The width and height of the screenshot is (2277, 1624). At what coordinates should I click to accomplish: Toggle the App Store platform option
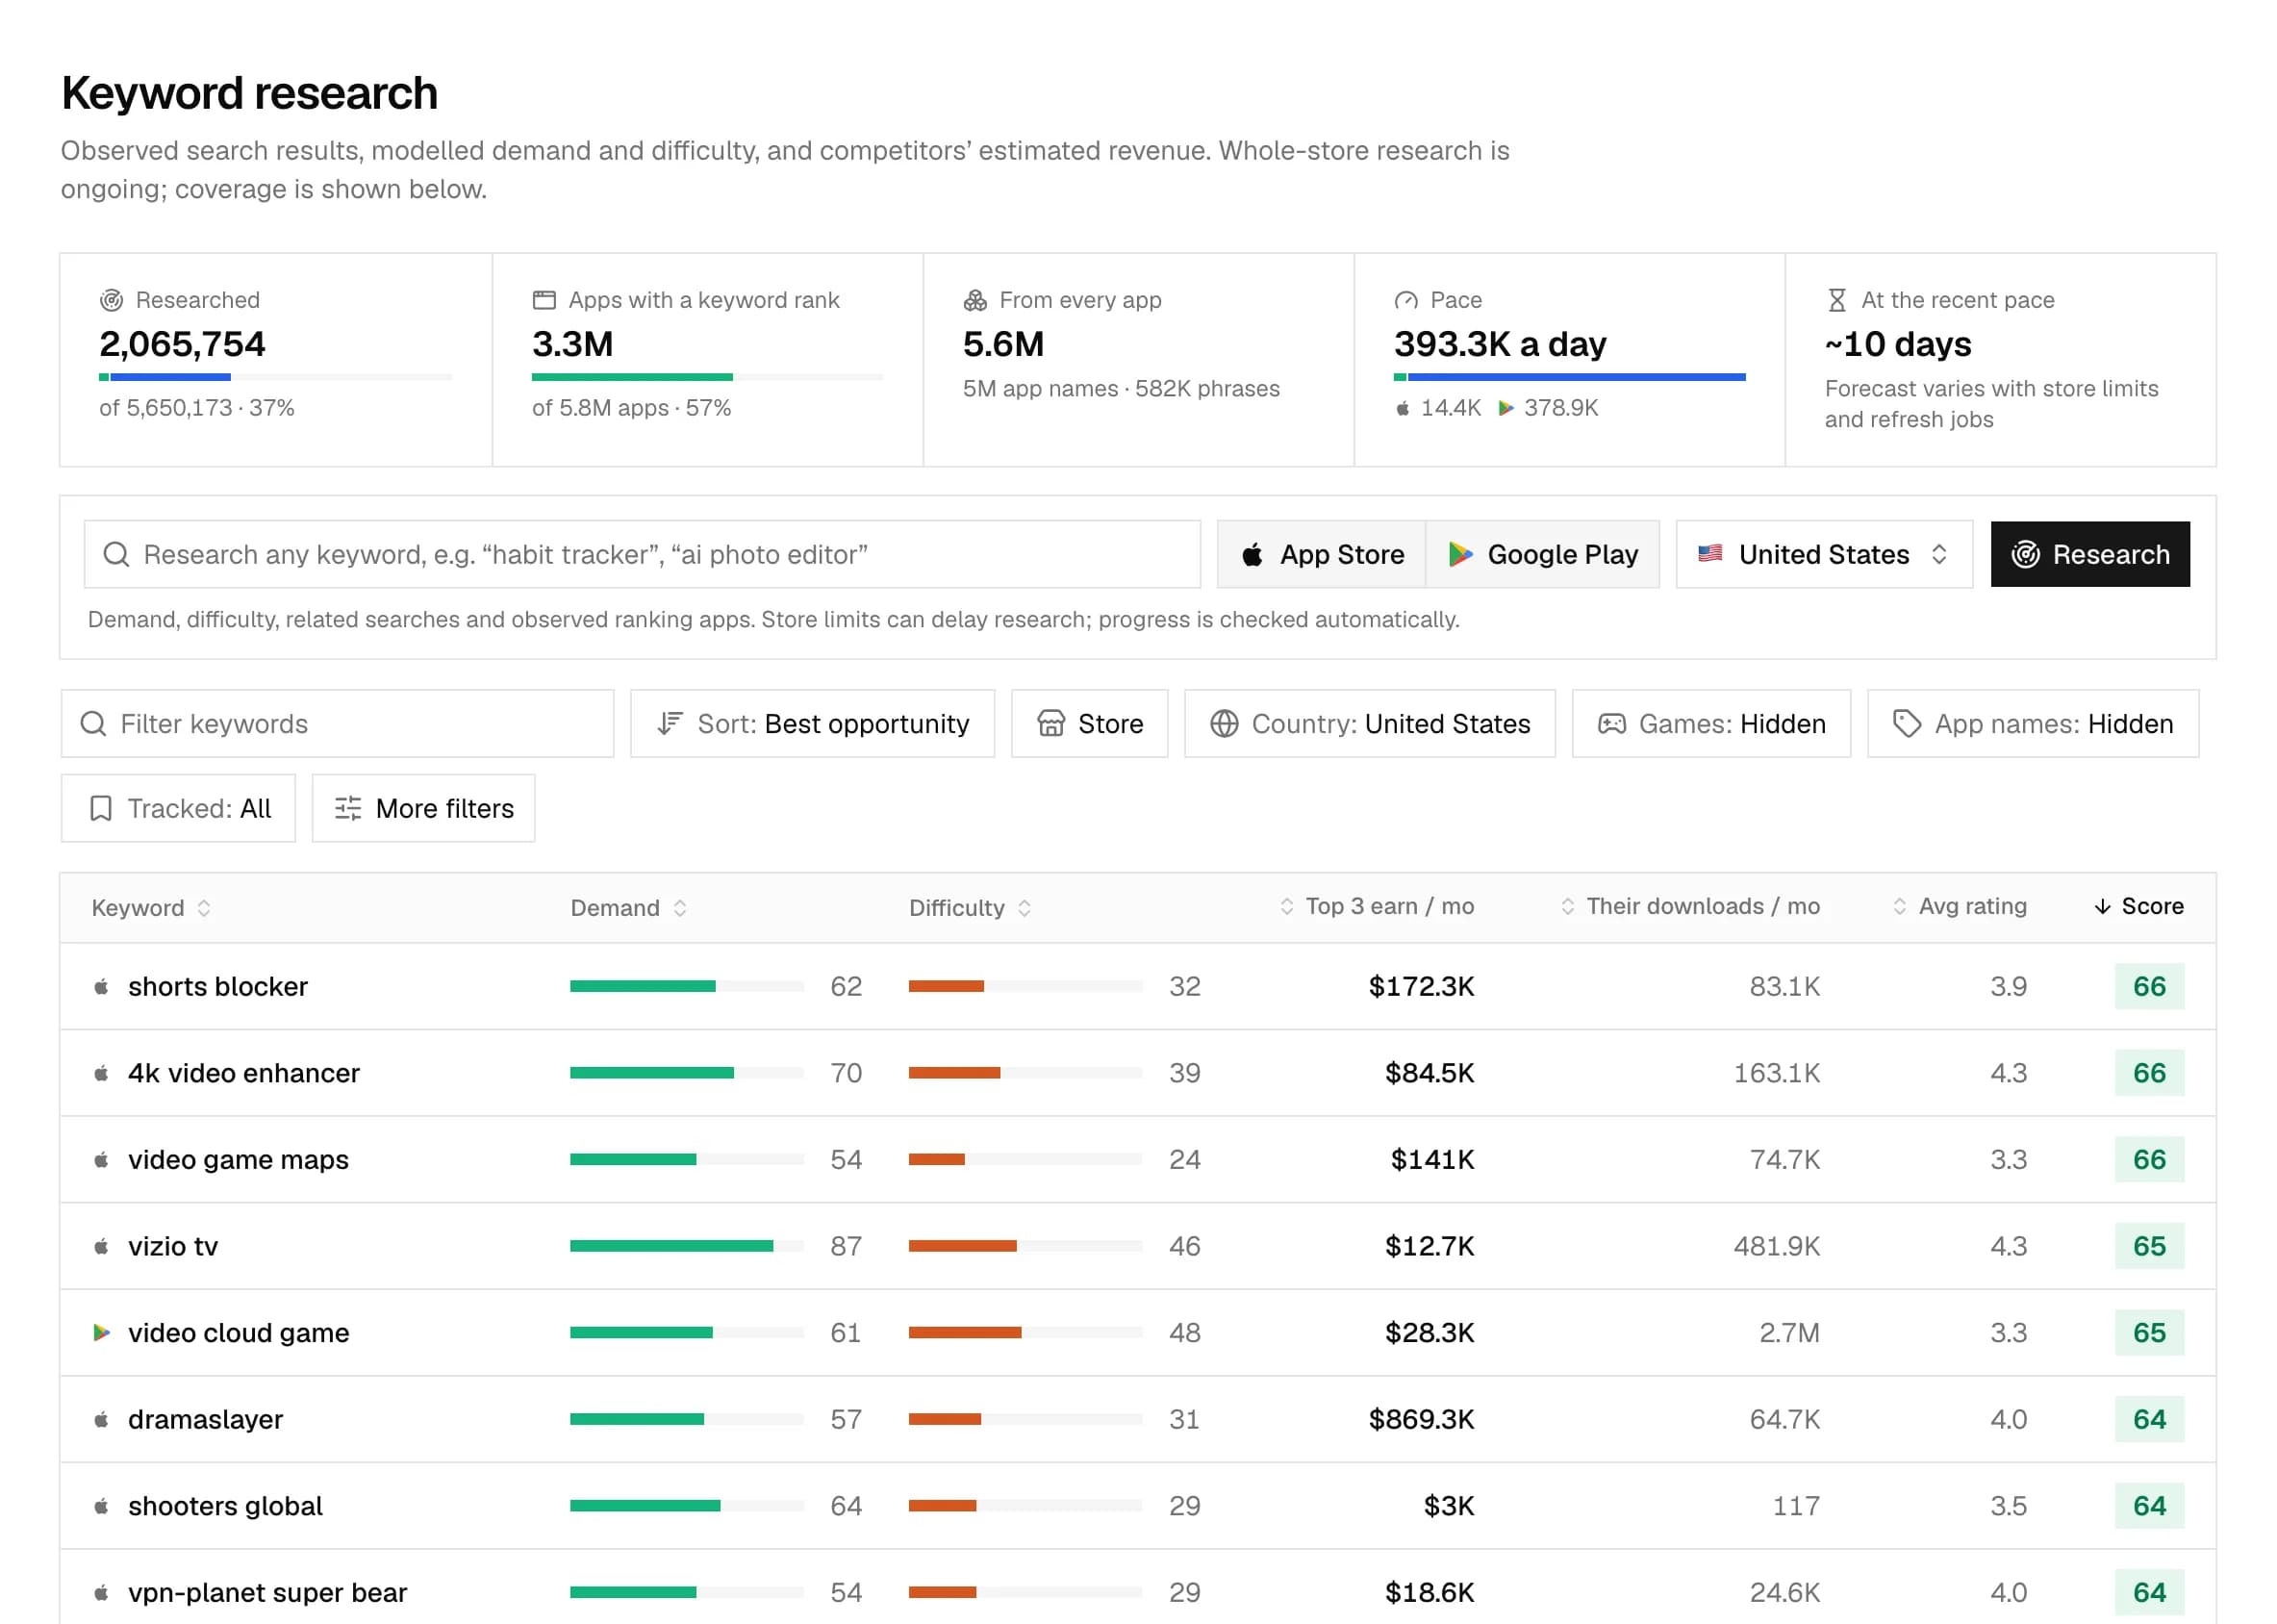tap(1322, 554)
